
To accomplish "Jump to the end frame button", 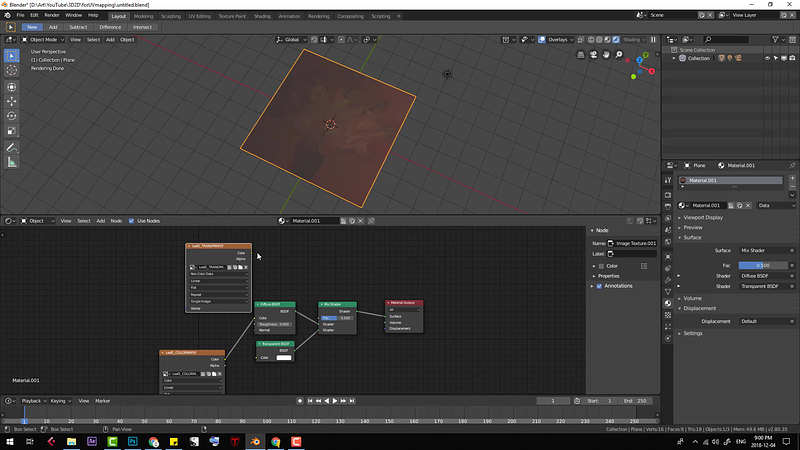I will [352, 401].
